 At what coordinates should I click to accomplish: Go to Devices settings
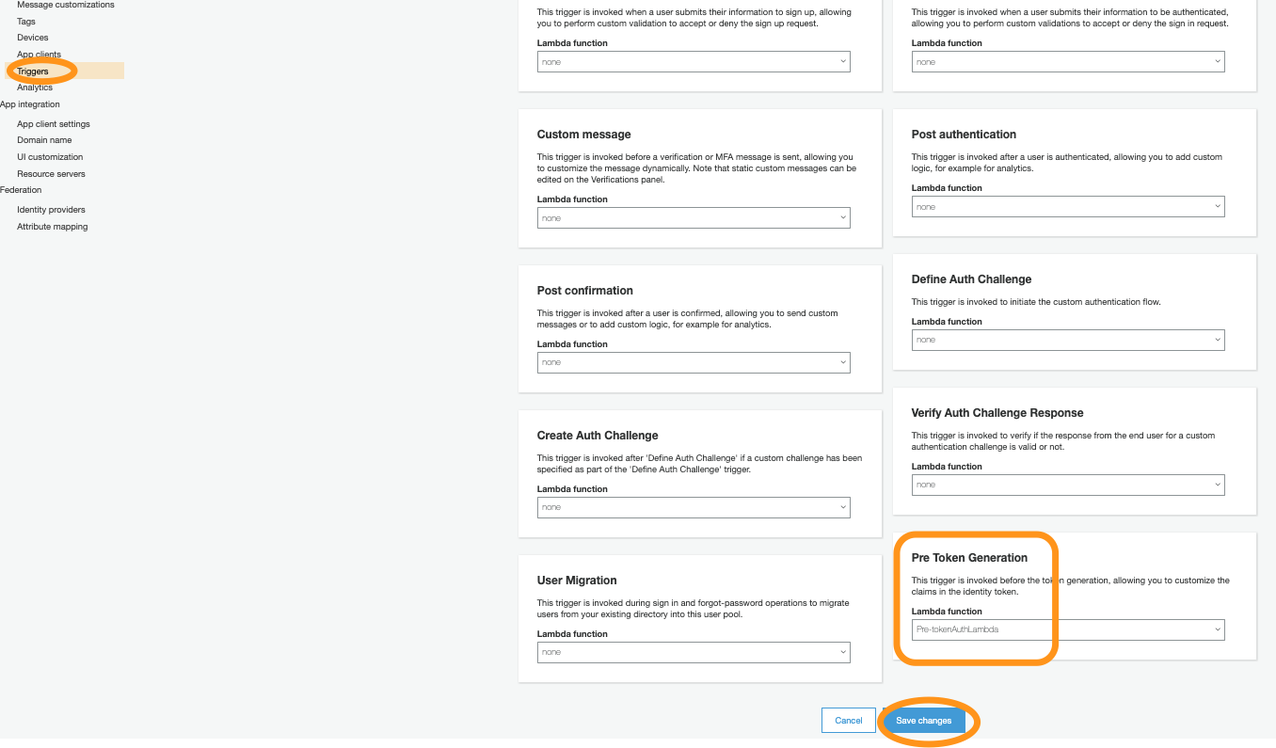(32, 38)
